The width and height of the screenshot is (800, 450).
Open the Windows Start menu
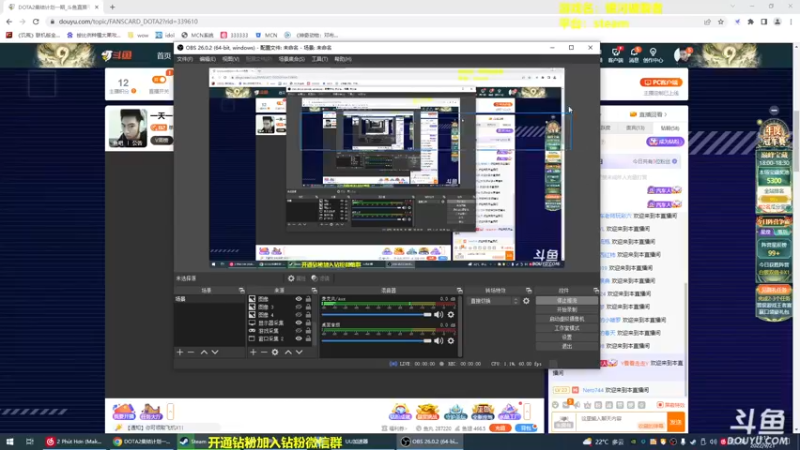(x=10, y=442)
